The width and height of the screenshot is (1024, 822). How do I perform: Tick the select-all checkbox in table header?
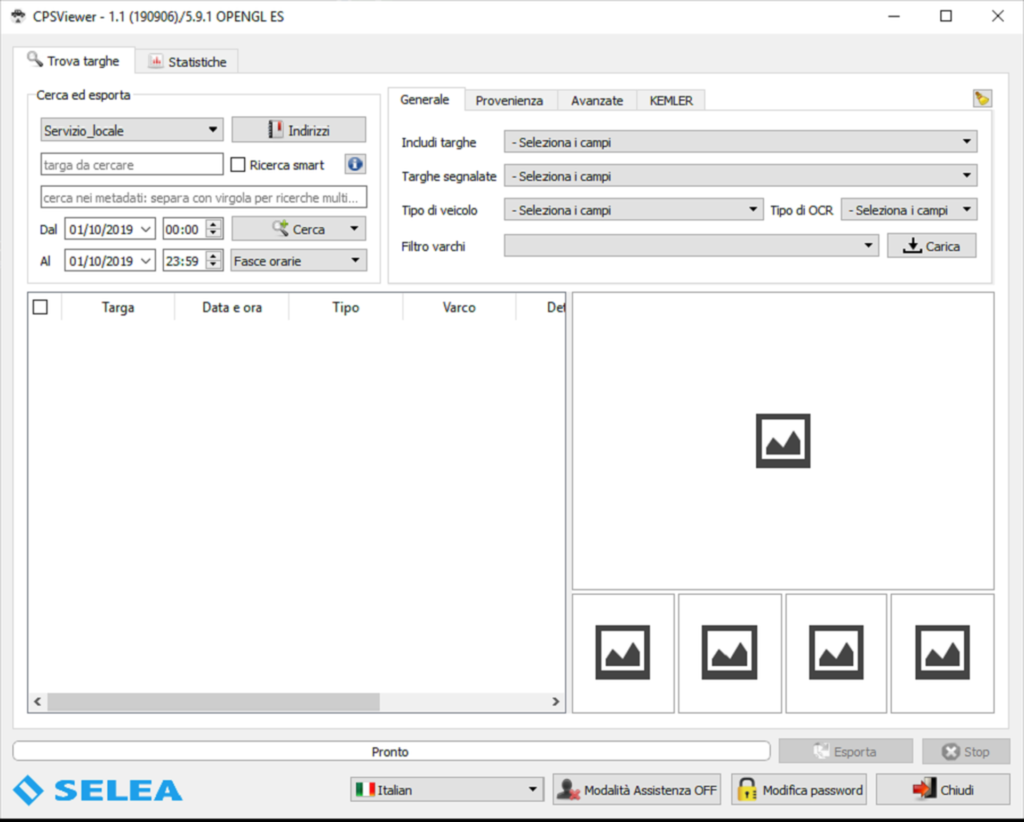(40, 307)
